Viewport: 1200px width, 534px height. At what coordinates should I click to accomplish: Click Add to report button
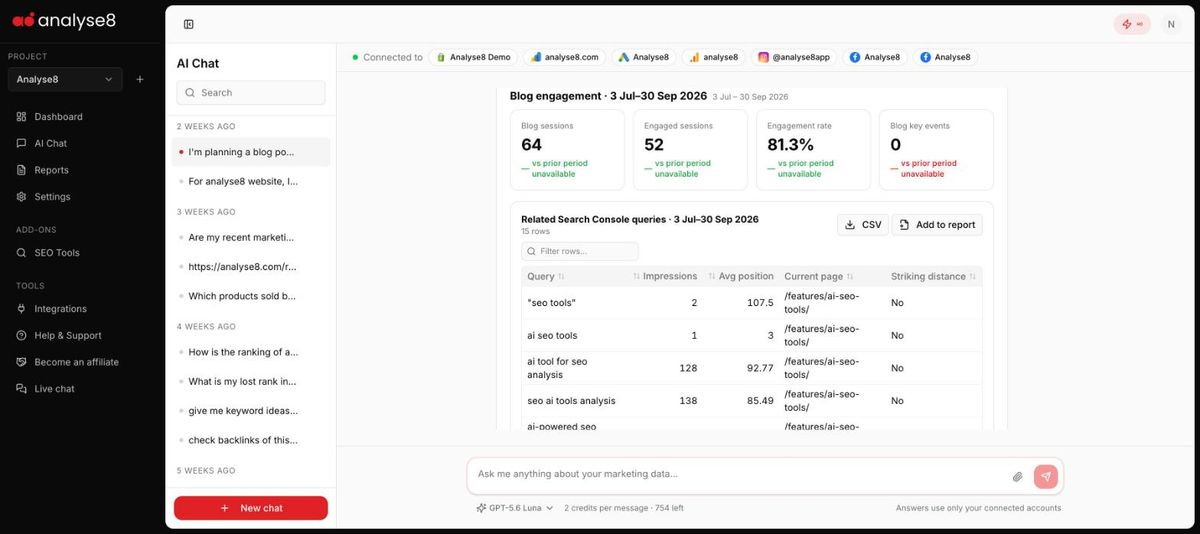(x=937, y=225)
